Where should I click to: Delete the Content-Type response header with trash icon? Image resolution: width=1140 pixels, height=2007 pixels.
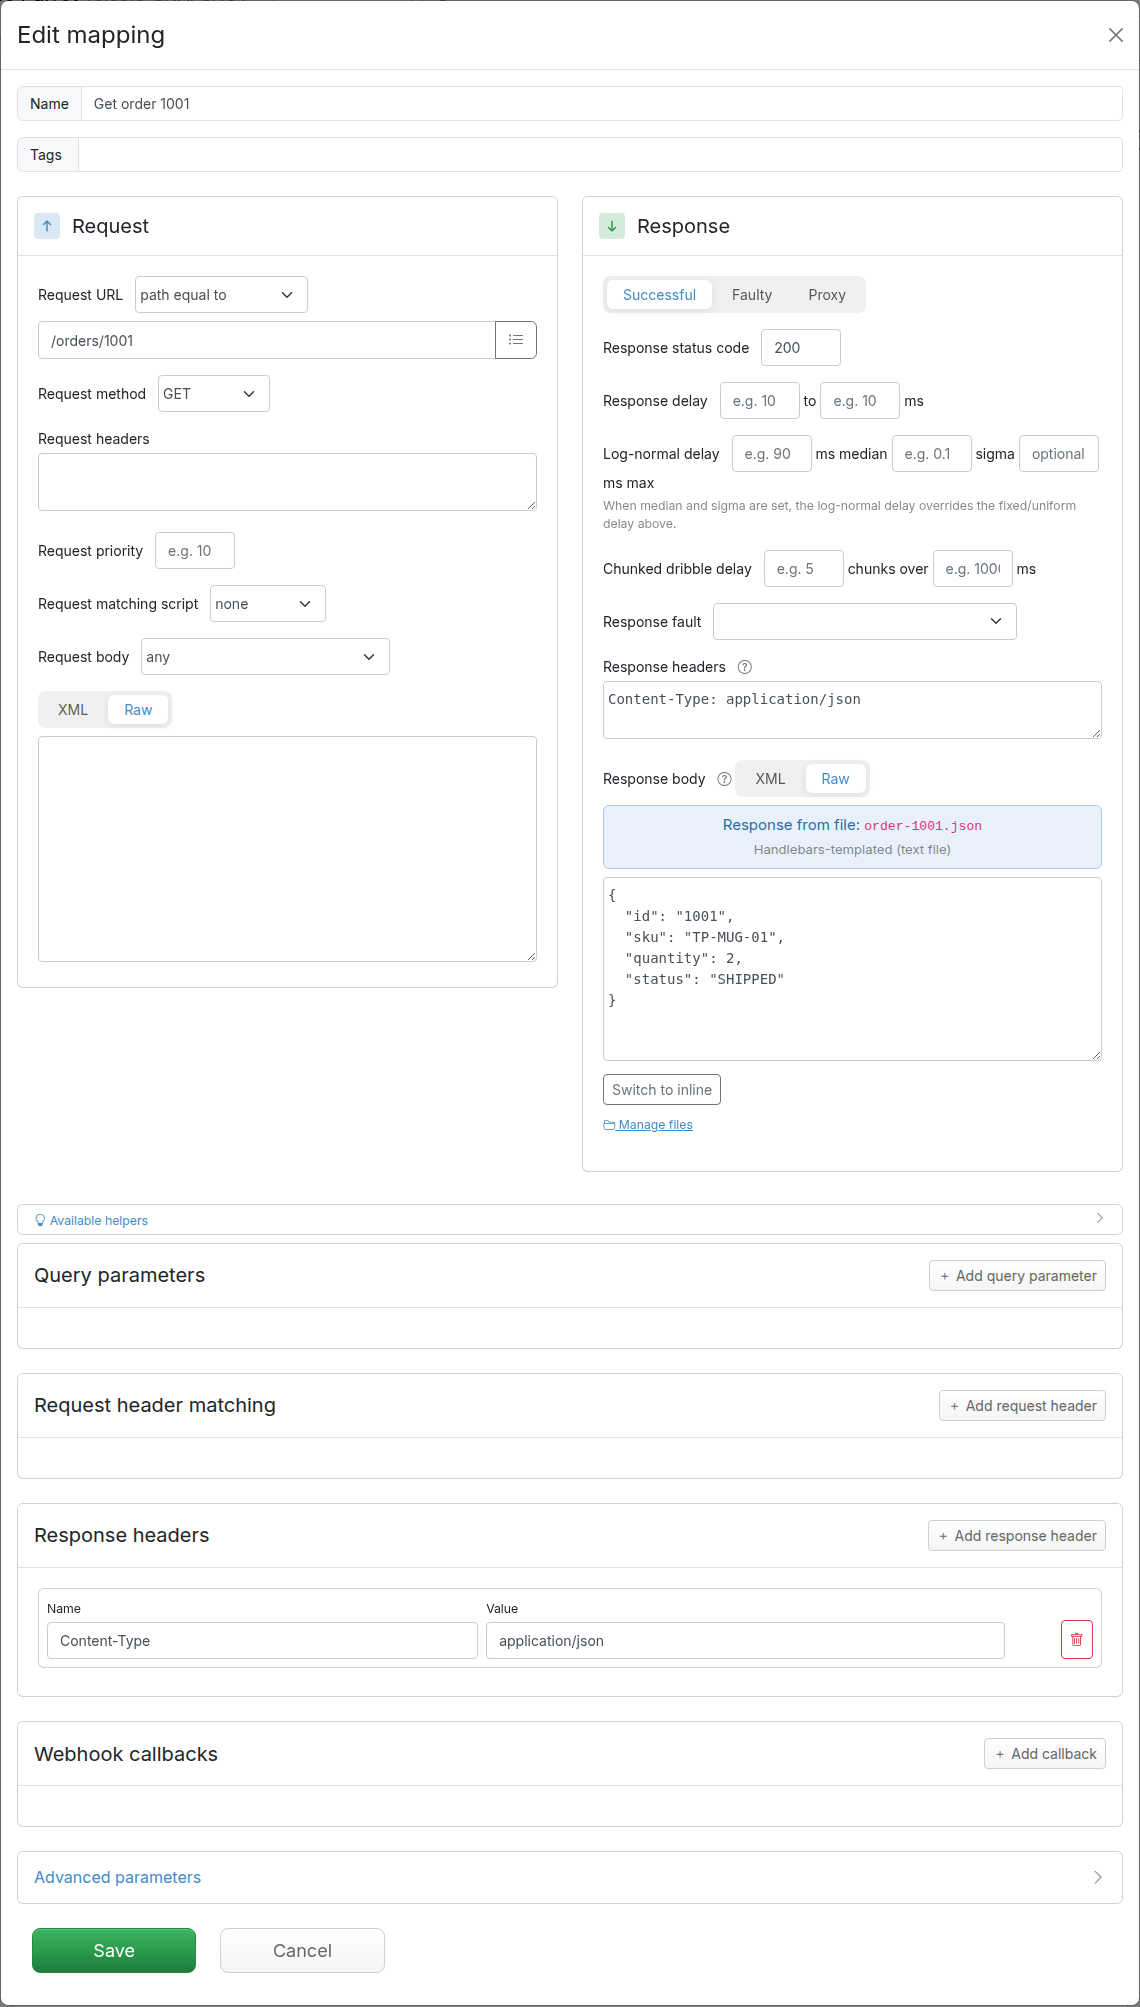(x=1077, y=1640)
